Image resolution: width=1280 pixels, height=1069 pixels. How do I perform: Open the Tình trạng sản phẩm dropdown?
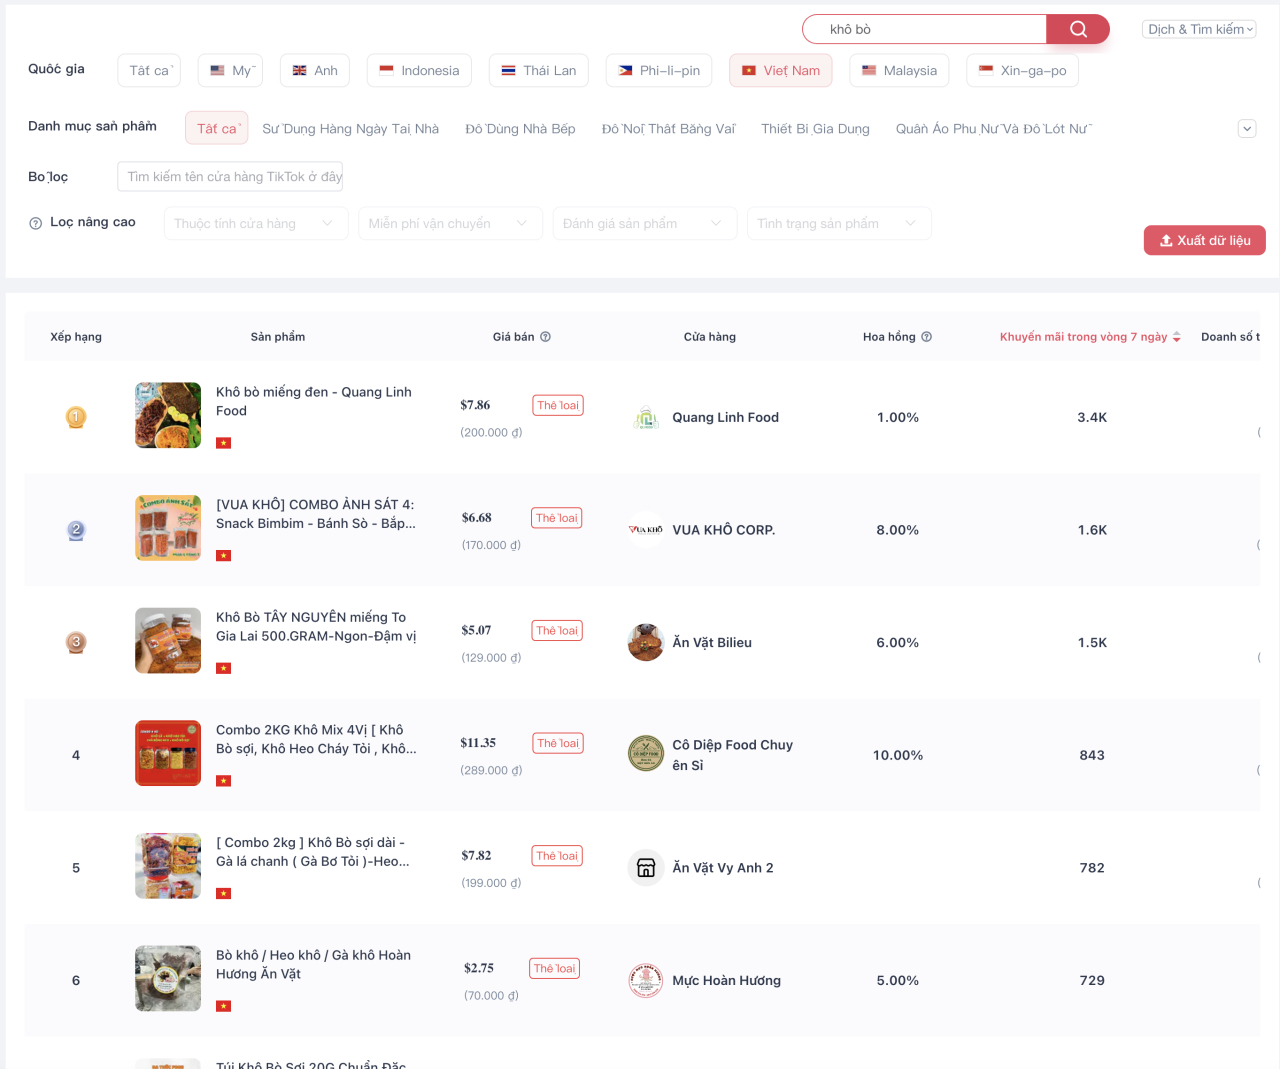click(x=839, y=224)
